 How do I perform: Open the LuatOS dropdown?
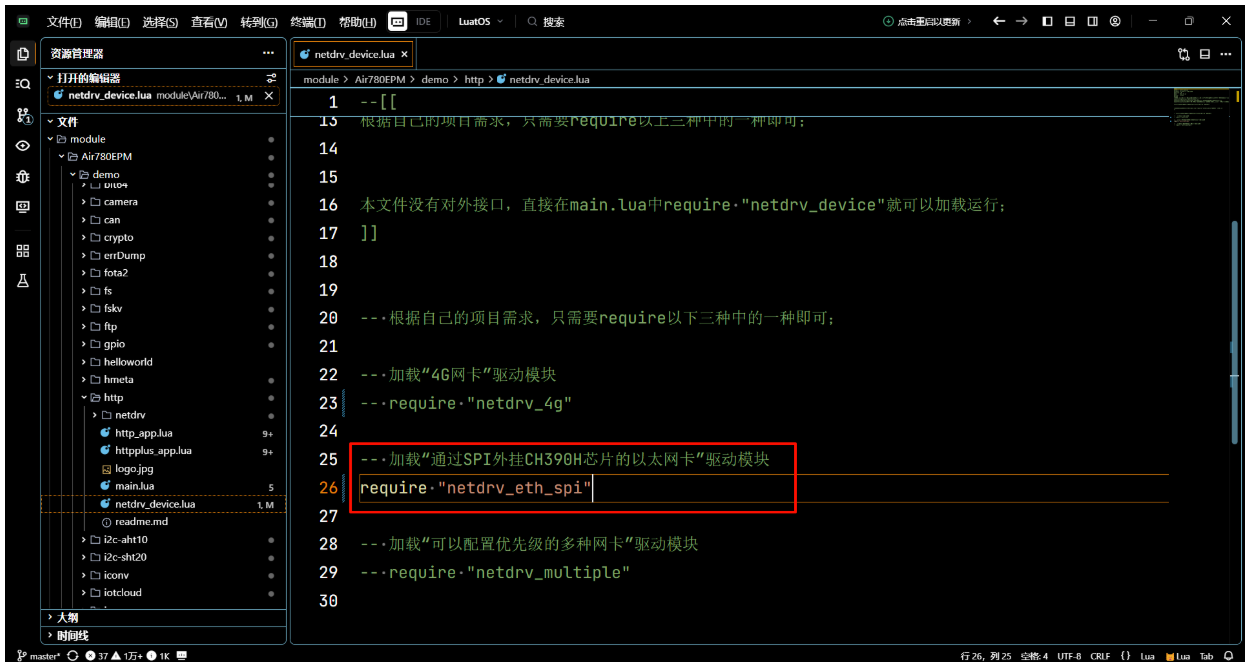pyautogui.click(x=481, y=21)
